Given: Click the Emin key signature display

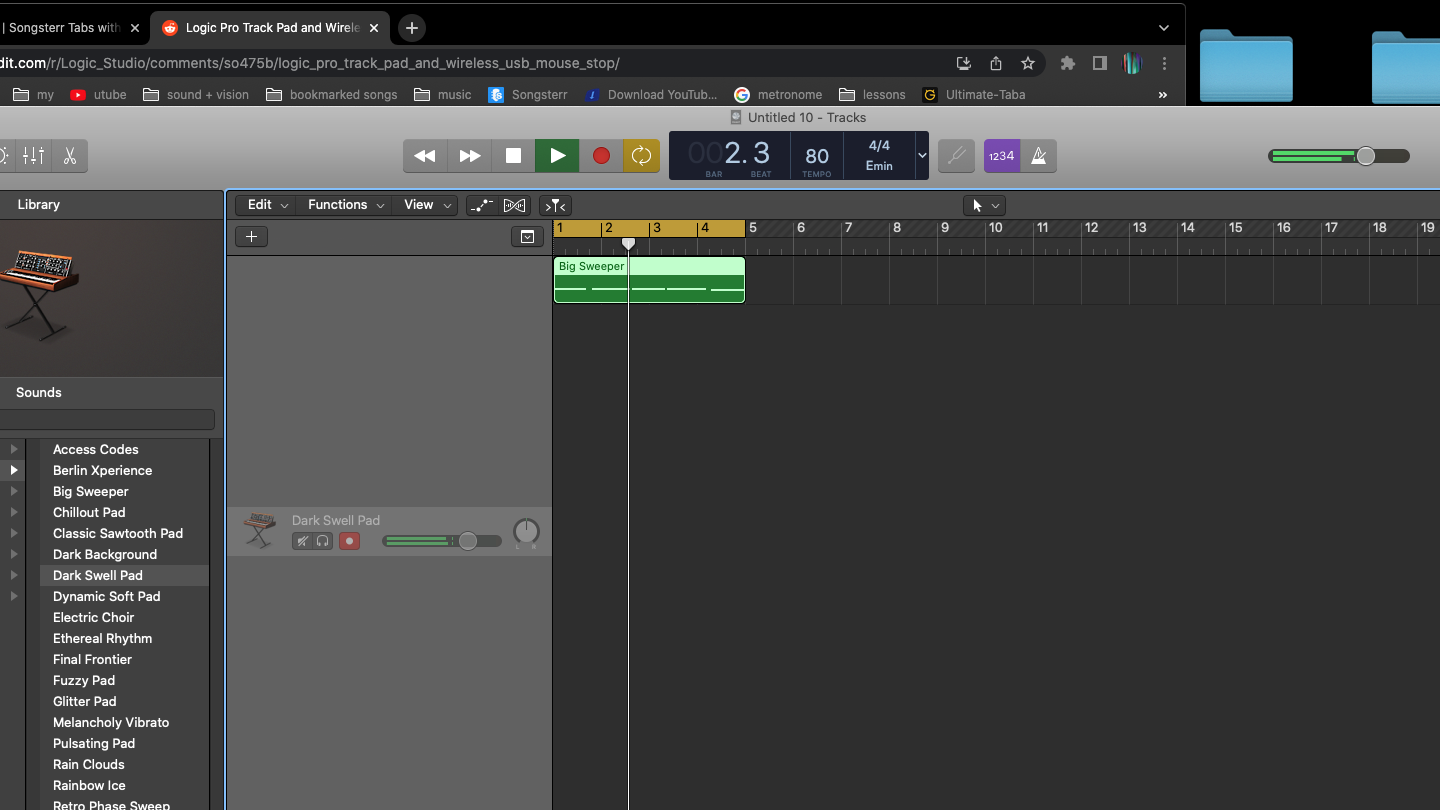Looking at the screenshot, I should pos(879,166).
